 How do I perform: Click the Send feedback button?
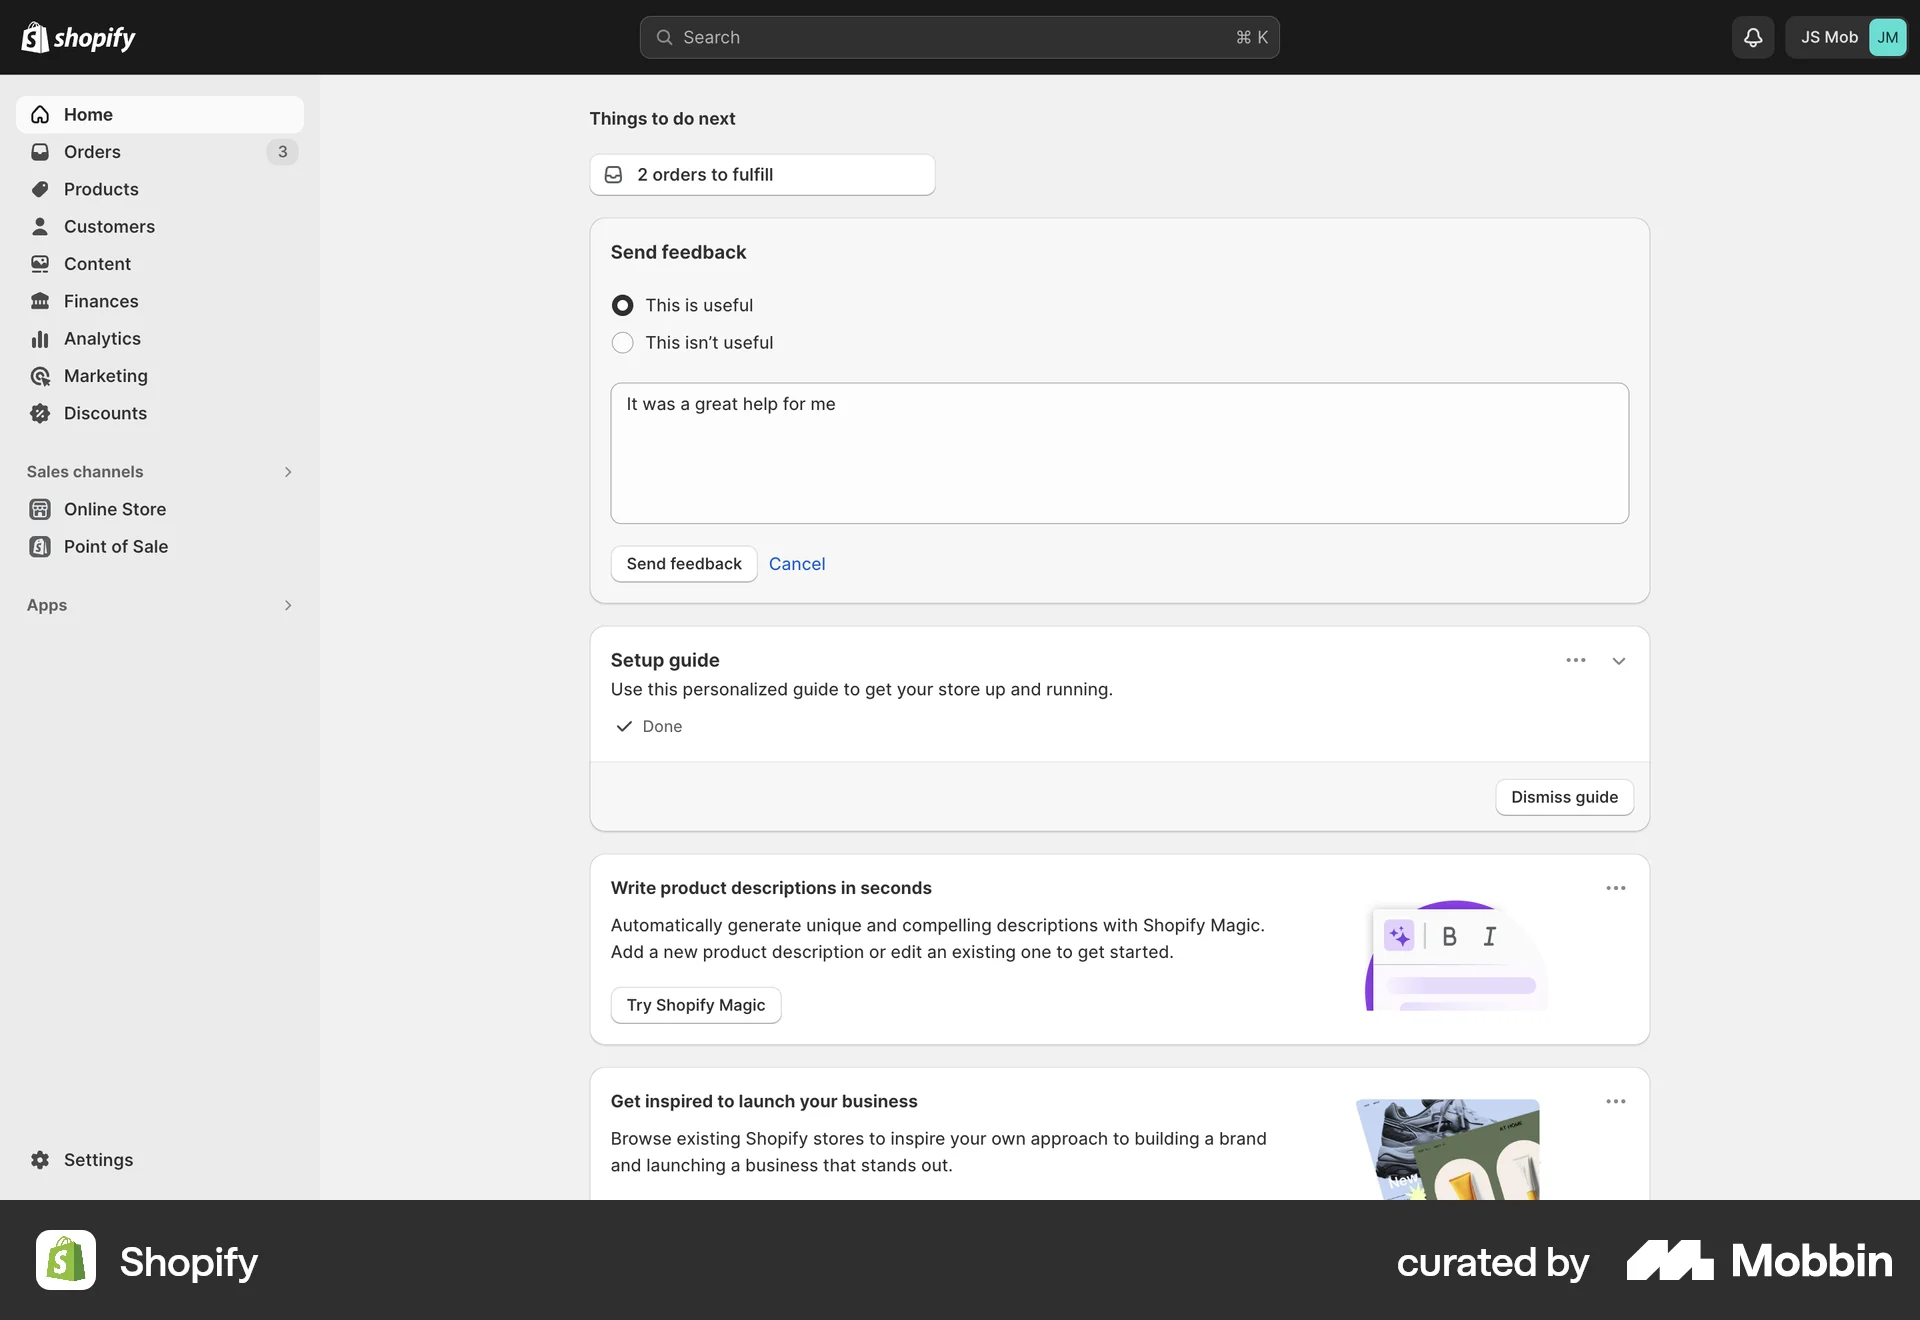[x=683, y=563]
